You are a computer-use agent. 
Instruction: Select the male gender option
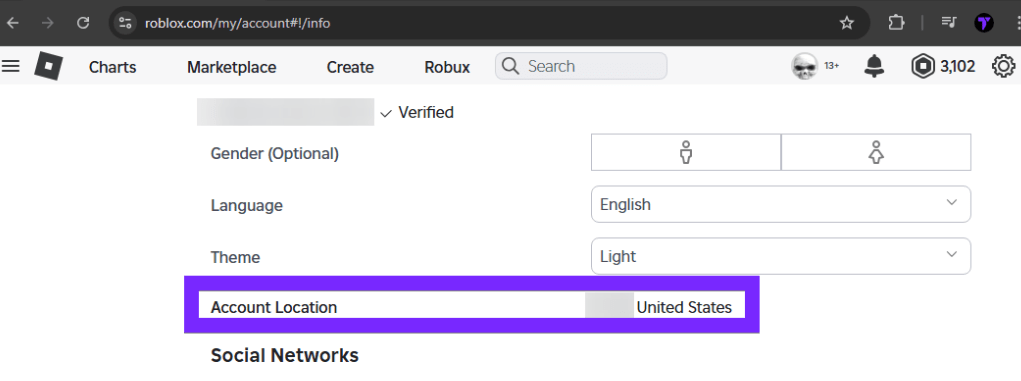click(x=686, y=152)
